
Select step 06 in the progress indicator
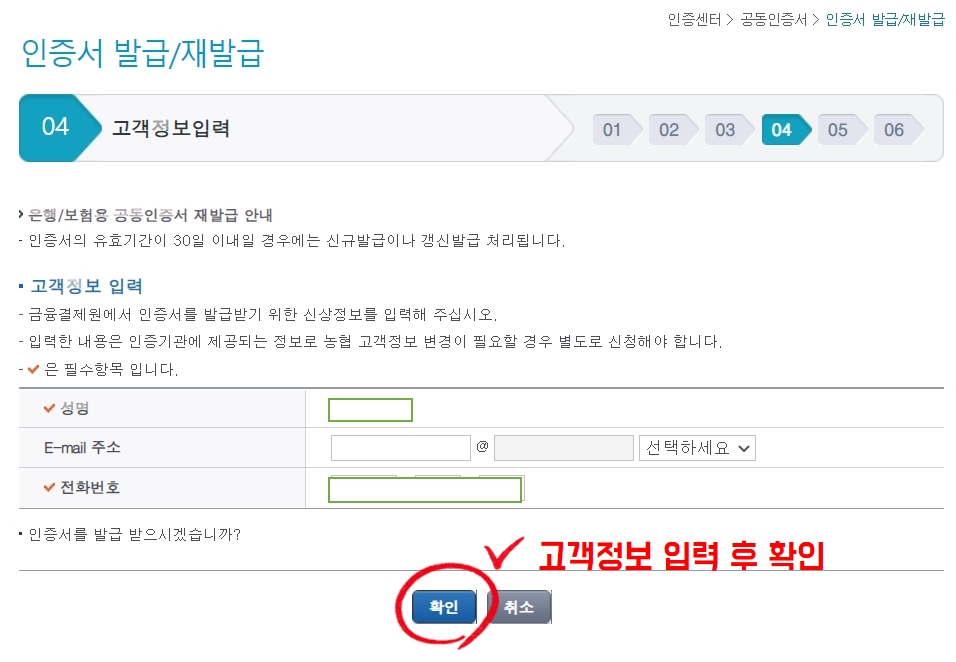897,130
